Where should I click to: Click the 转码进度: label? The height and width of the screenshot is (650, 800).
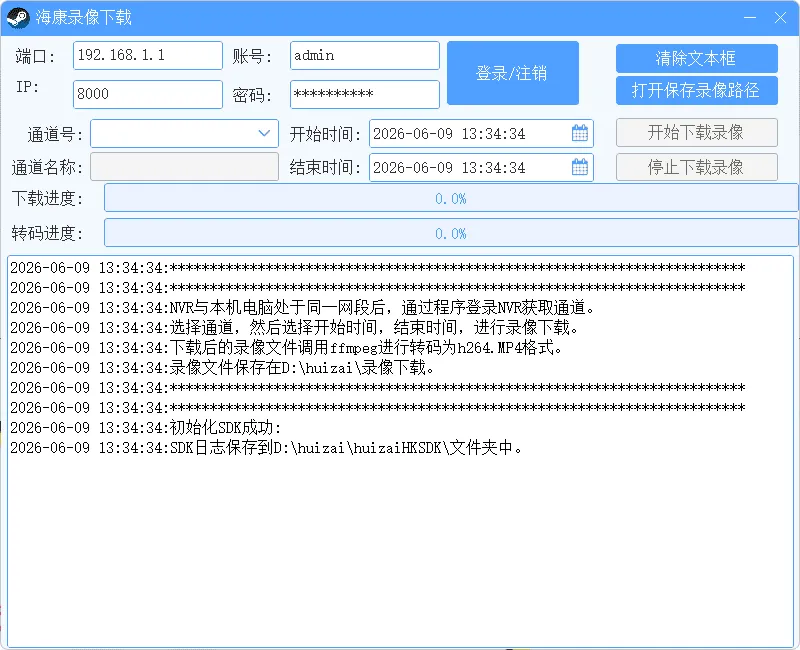click(47, 233)
